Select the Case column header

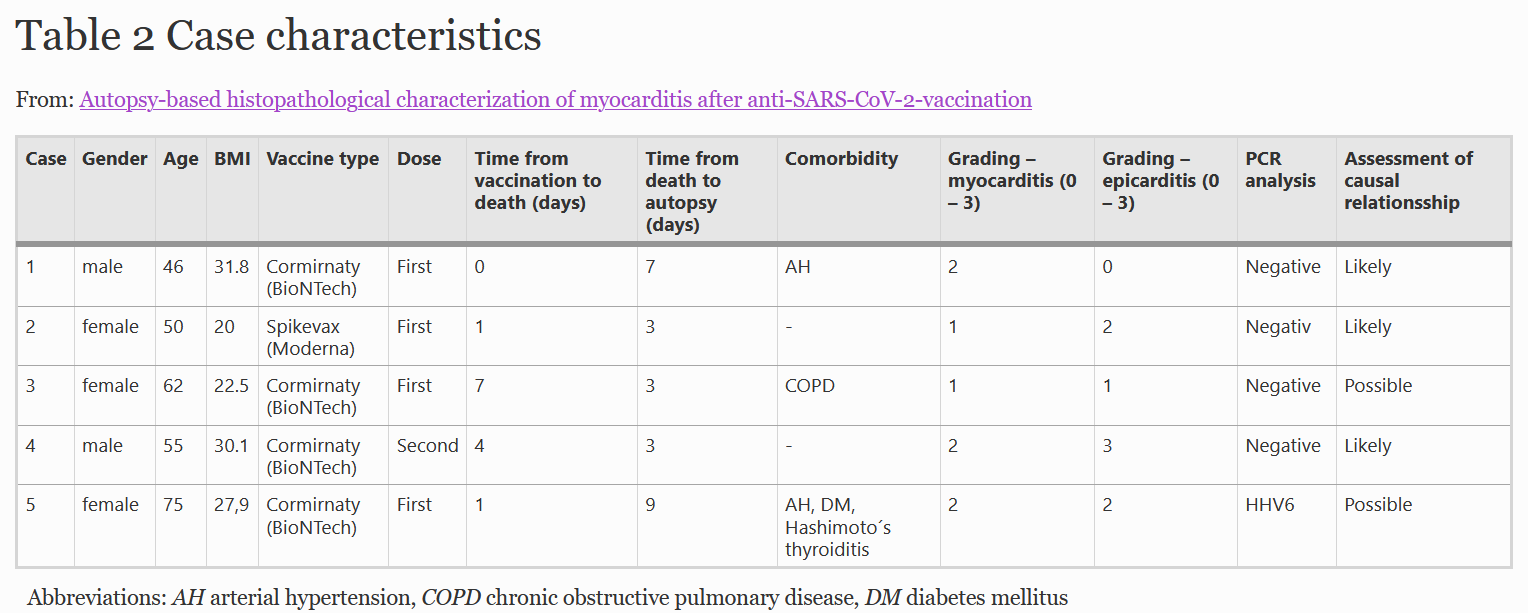click(x=46, y=158)
